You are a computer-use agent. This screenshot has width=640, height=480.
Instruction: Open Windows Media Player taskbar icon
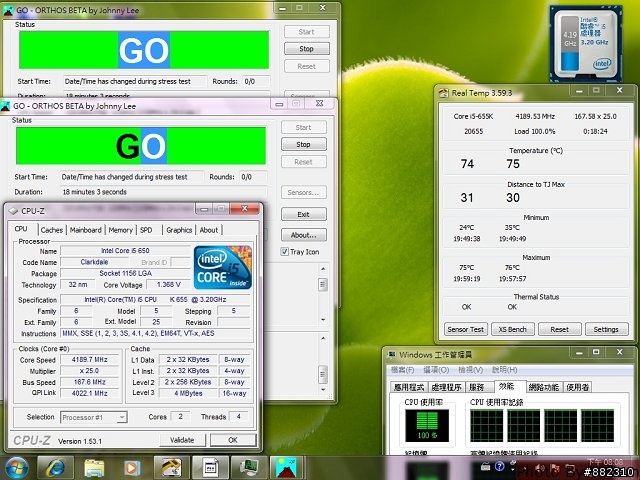(131, 468)
